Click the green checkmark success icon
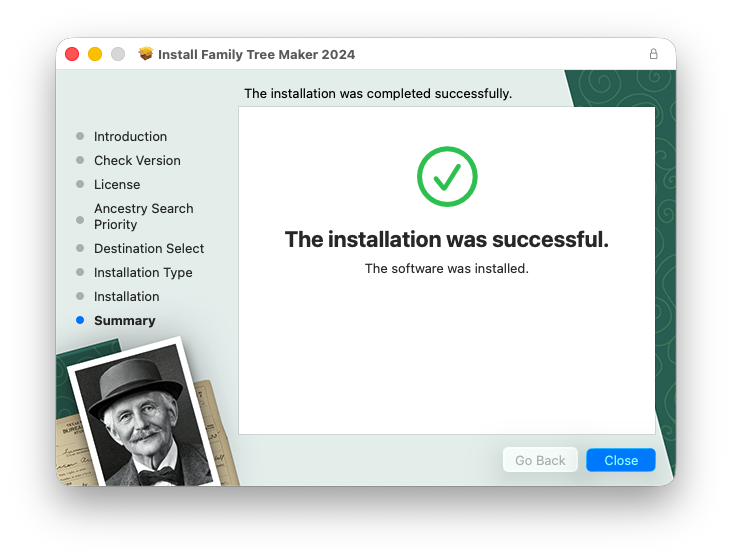This screenshot has height=560, width=732. [447, 176]
